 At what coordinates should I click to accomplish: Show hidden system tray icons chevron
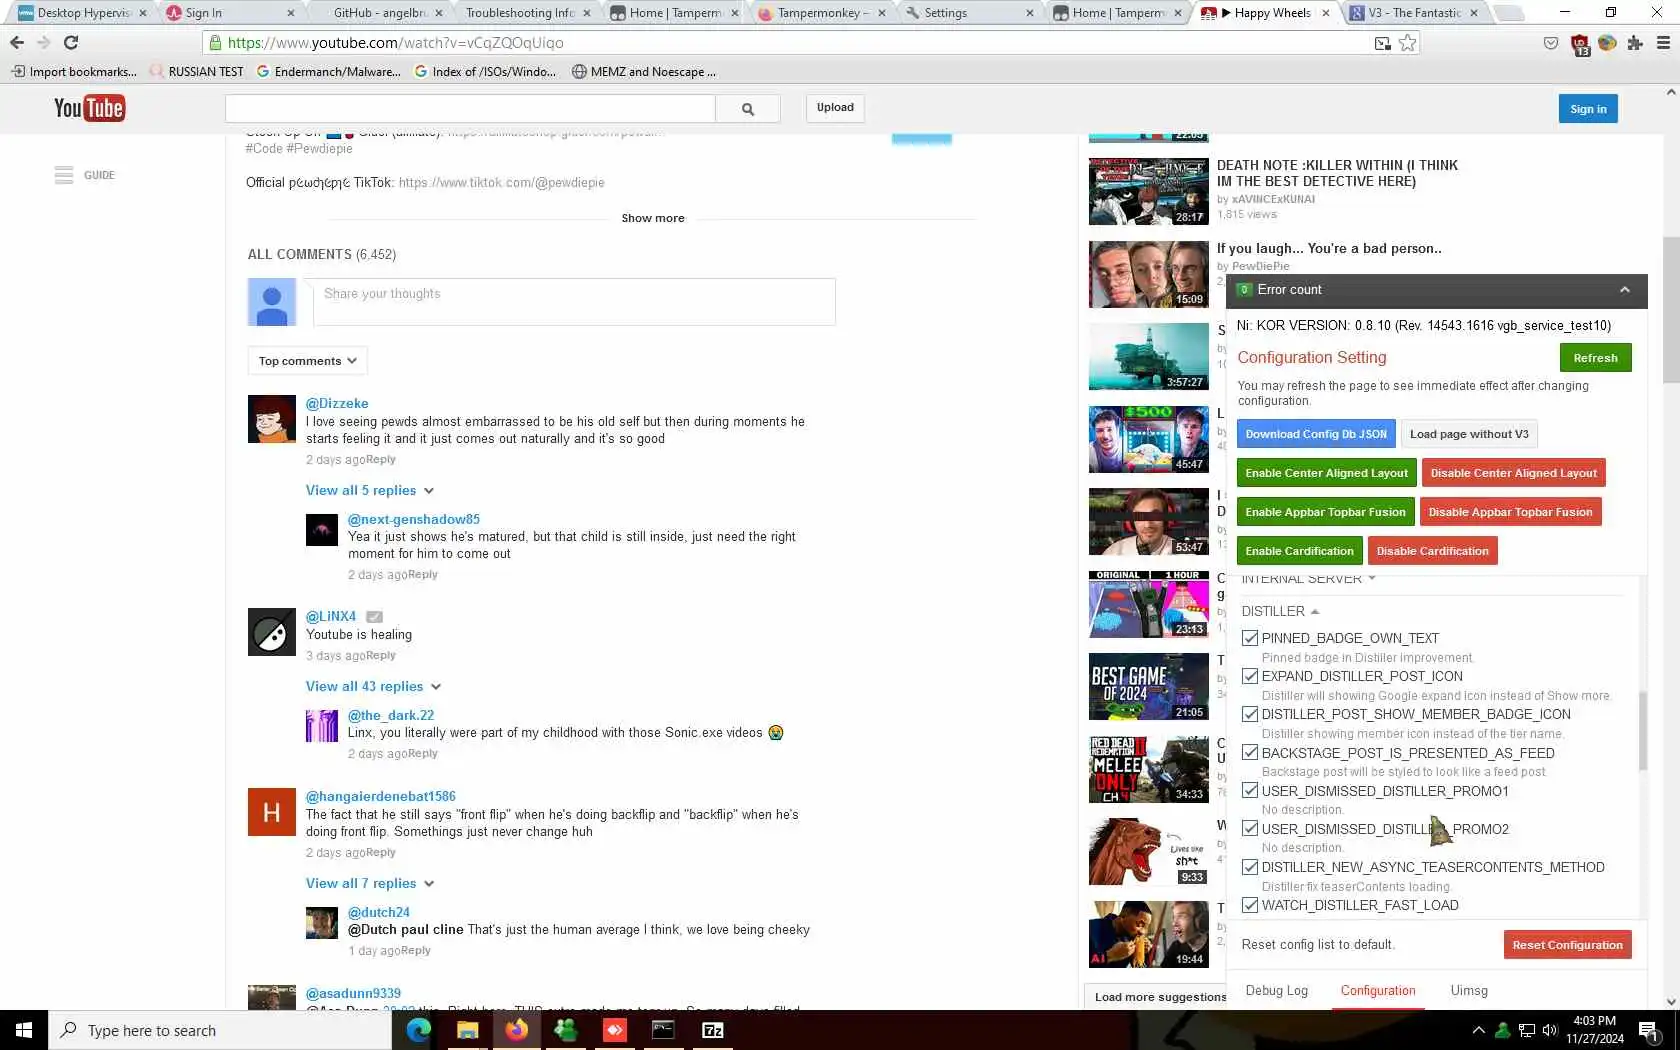tap(1478, 1030)
